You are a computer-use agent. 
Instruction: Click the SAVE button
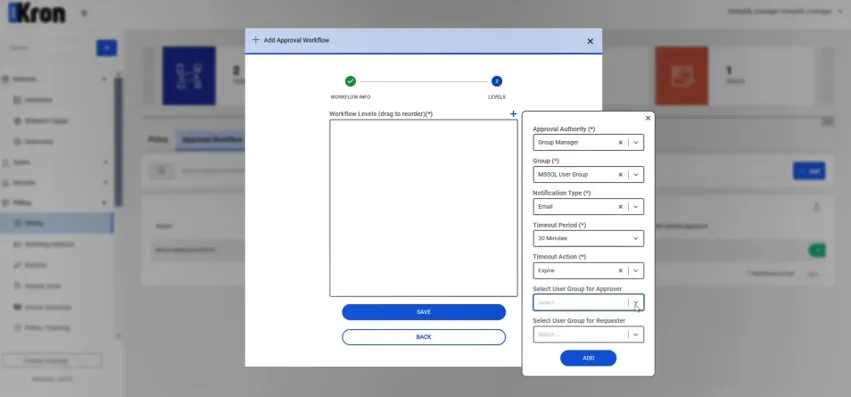tap(423, 312)
